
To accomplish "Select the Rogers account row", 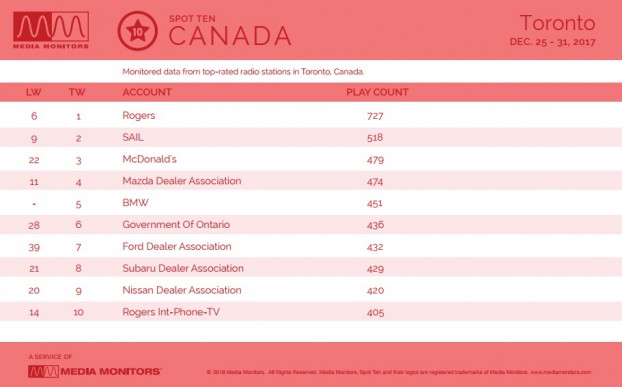I will click(x=311, y=115).
